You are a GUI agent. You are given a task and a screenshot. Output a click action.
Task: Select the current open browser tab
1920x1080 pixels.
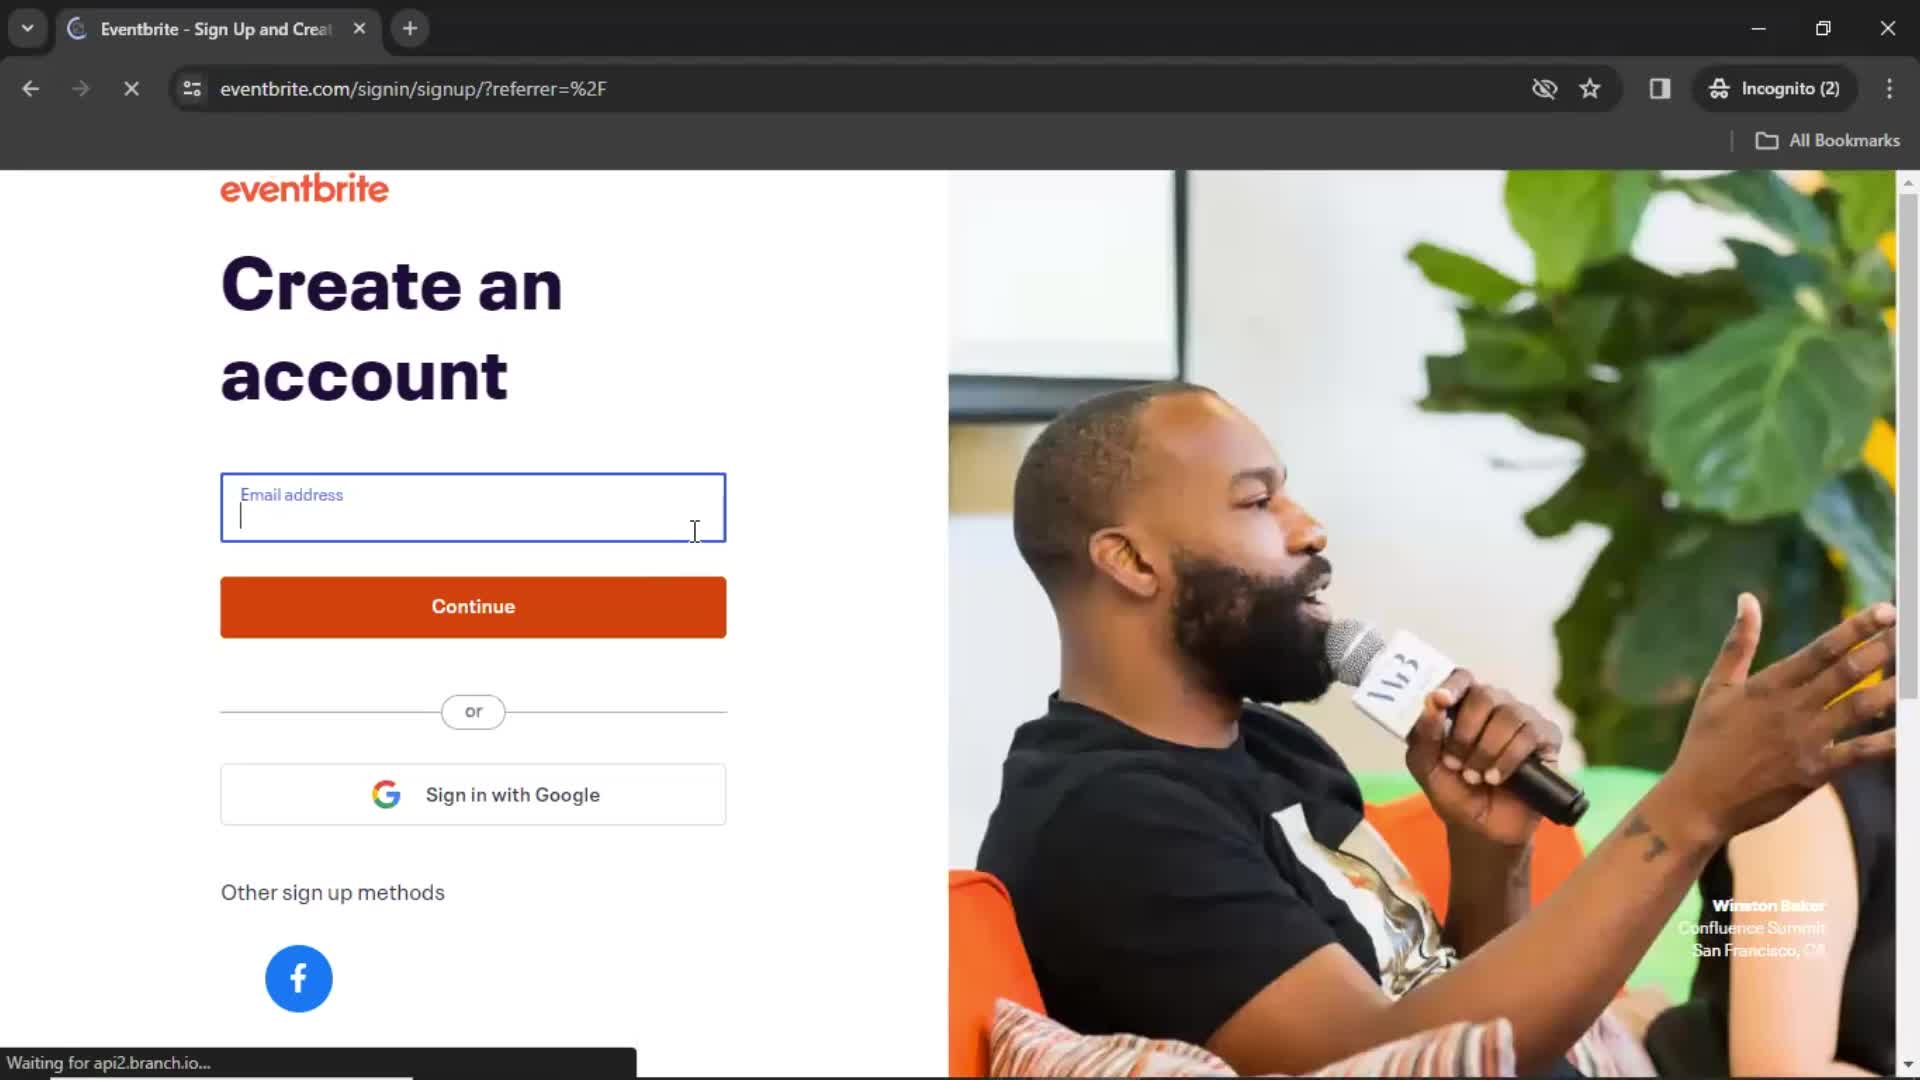click(216, 29)
